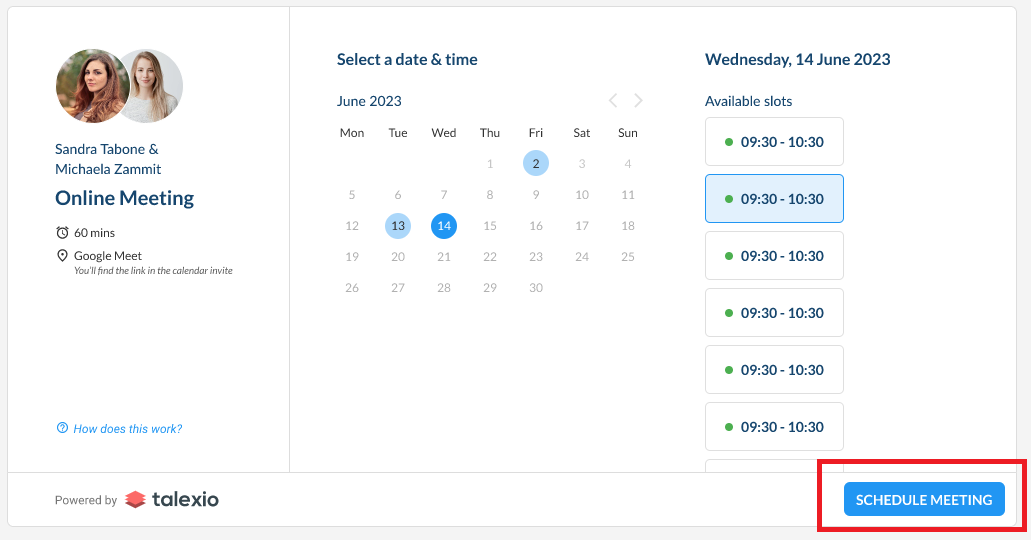Click the clock icon beside 60 mins
Viewport: 1031px width, 540px height.
click(62, 232)
